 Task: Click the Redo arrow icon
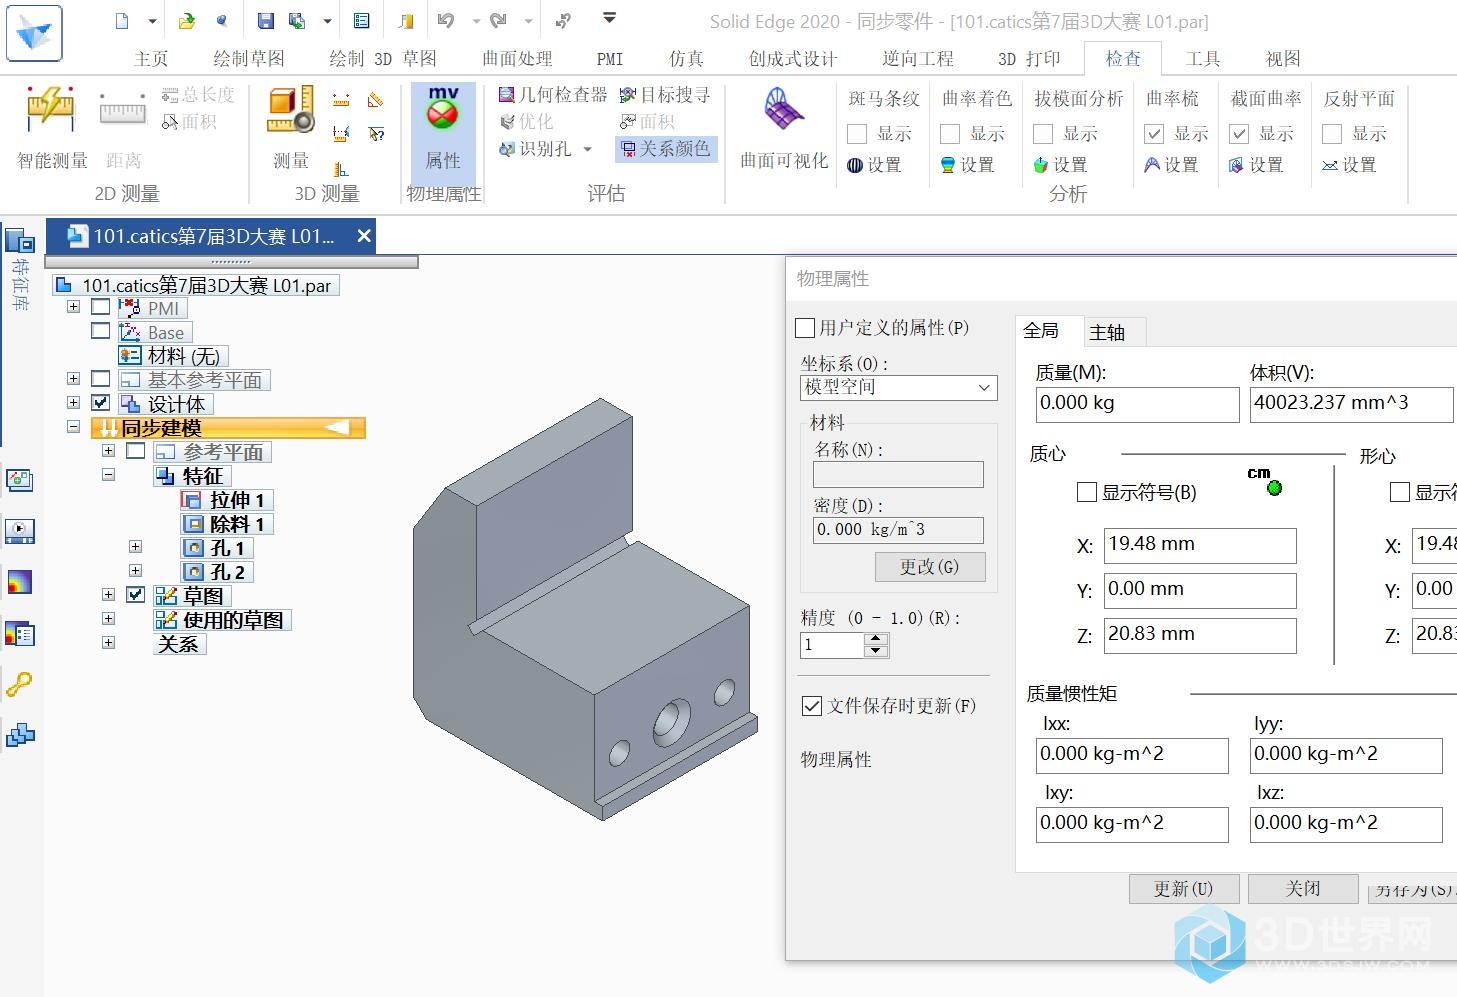coord(498,21)
